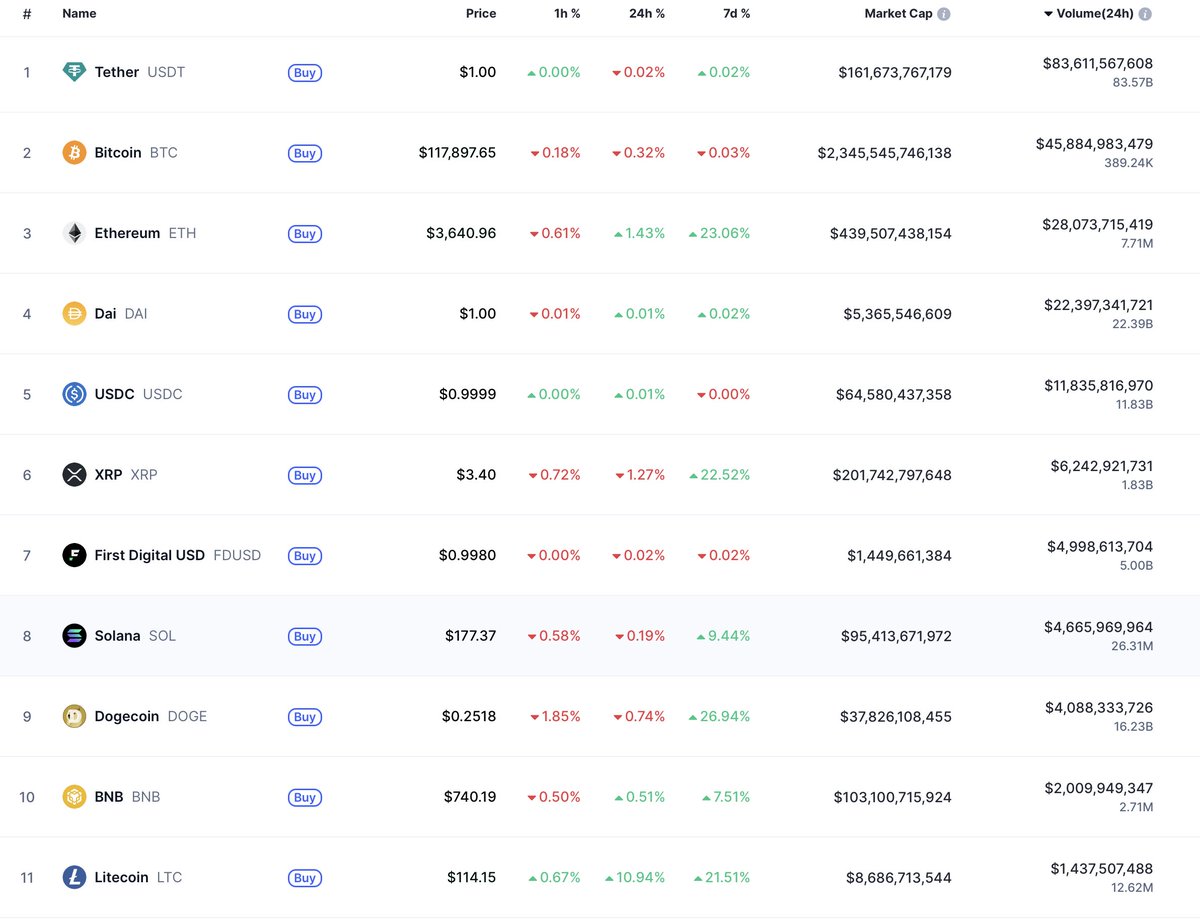Click the Buy button for Litecoin
The height and width of the screenshot is (922, 1200).
305,878
